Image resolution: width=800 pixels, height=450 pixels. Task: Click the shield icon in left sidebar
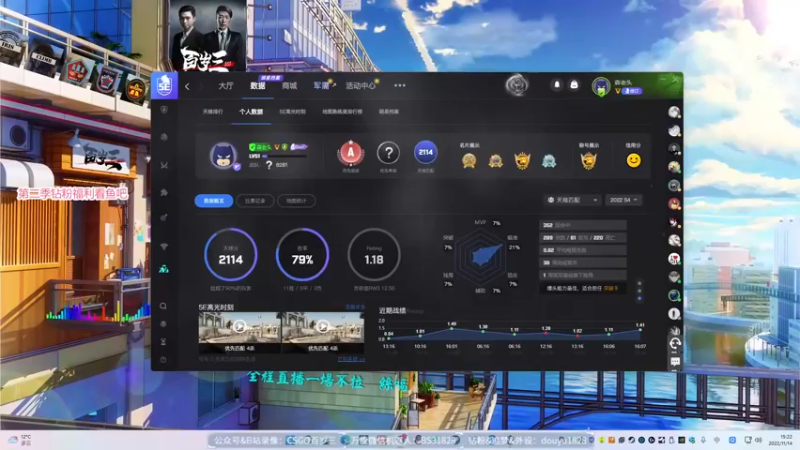coord(164,110)
